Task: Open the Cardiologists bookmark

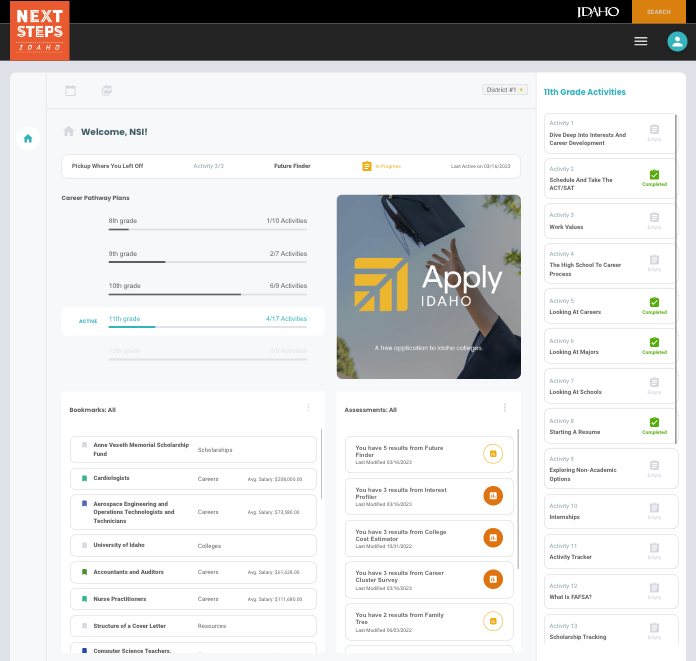Action: [193, 479]
